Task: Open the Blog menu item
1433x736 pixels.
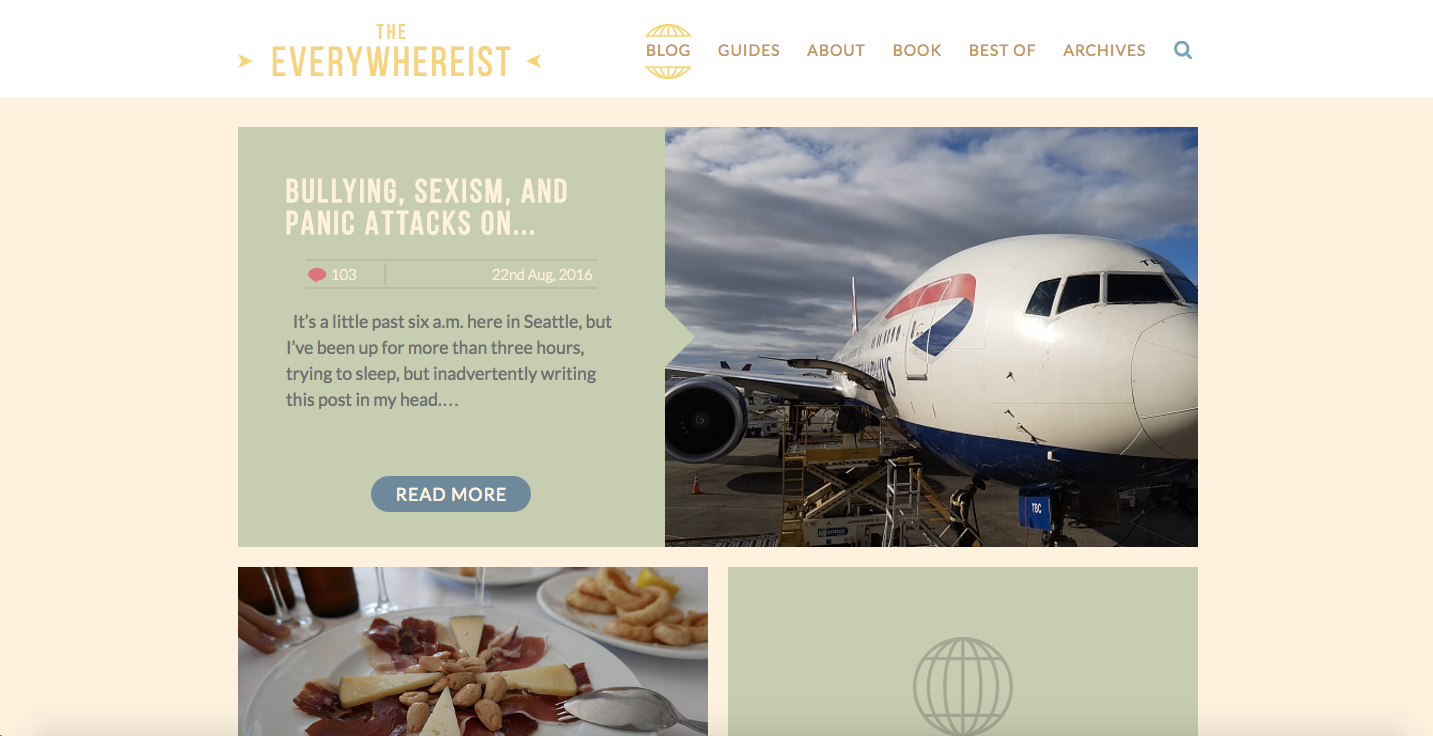Action: coord(668,50)
